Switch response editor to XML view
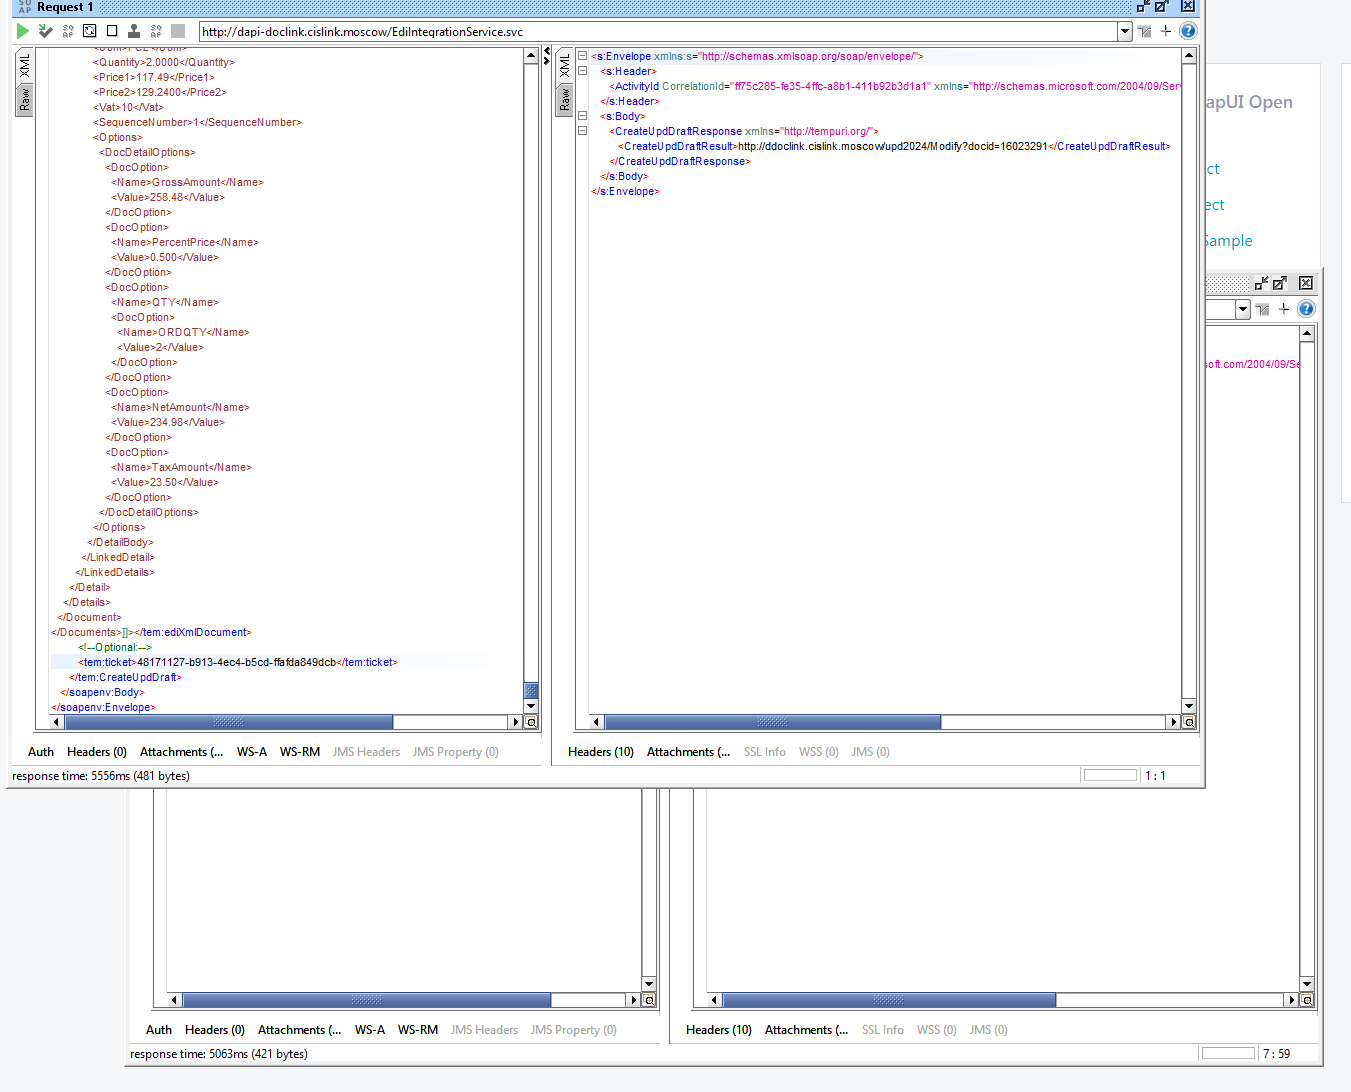Image resolution: width=1351 pixels, height=1092 pixels. [x=565, y=67]
